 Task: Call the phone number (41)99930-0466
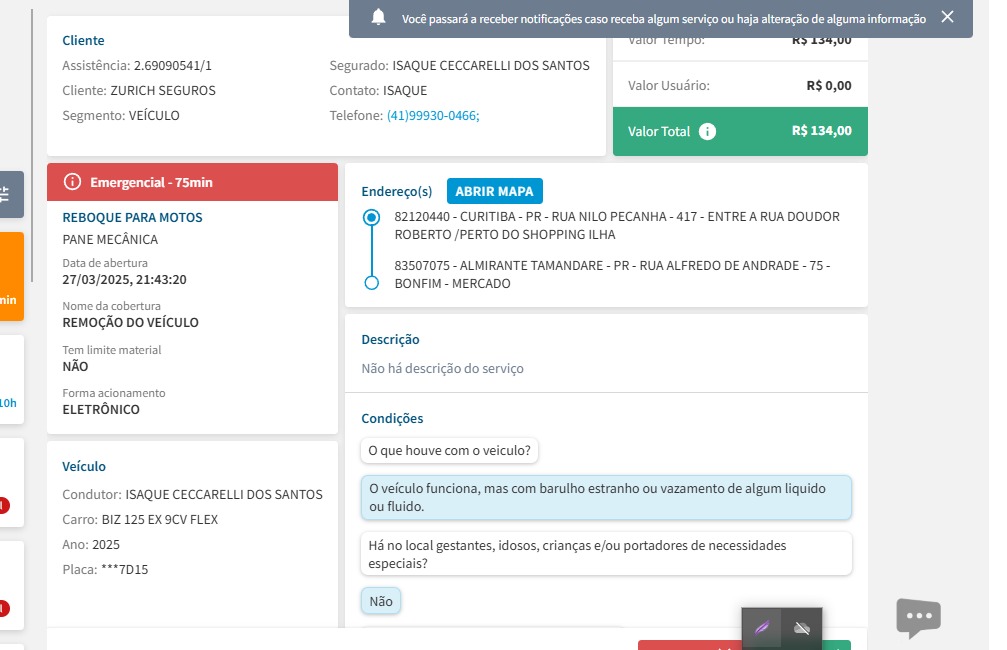[x=433, y=116]
